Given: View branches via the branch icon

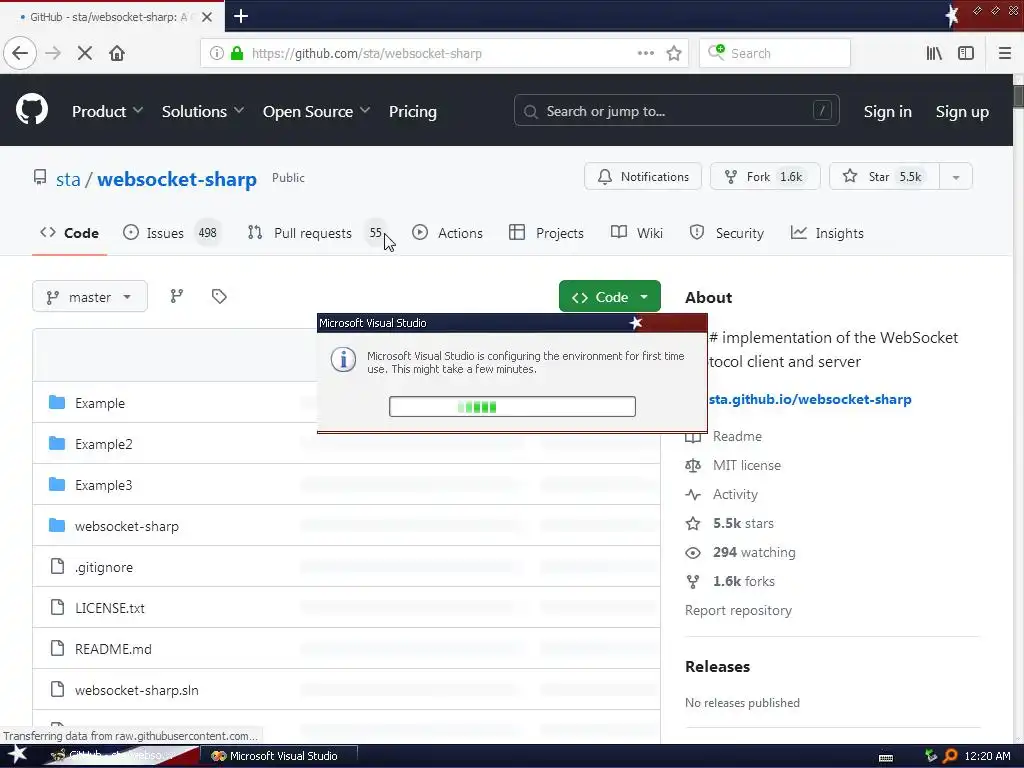Looking at the screenshot, I should 176,296.
